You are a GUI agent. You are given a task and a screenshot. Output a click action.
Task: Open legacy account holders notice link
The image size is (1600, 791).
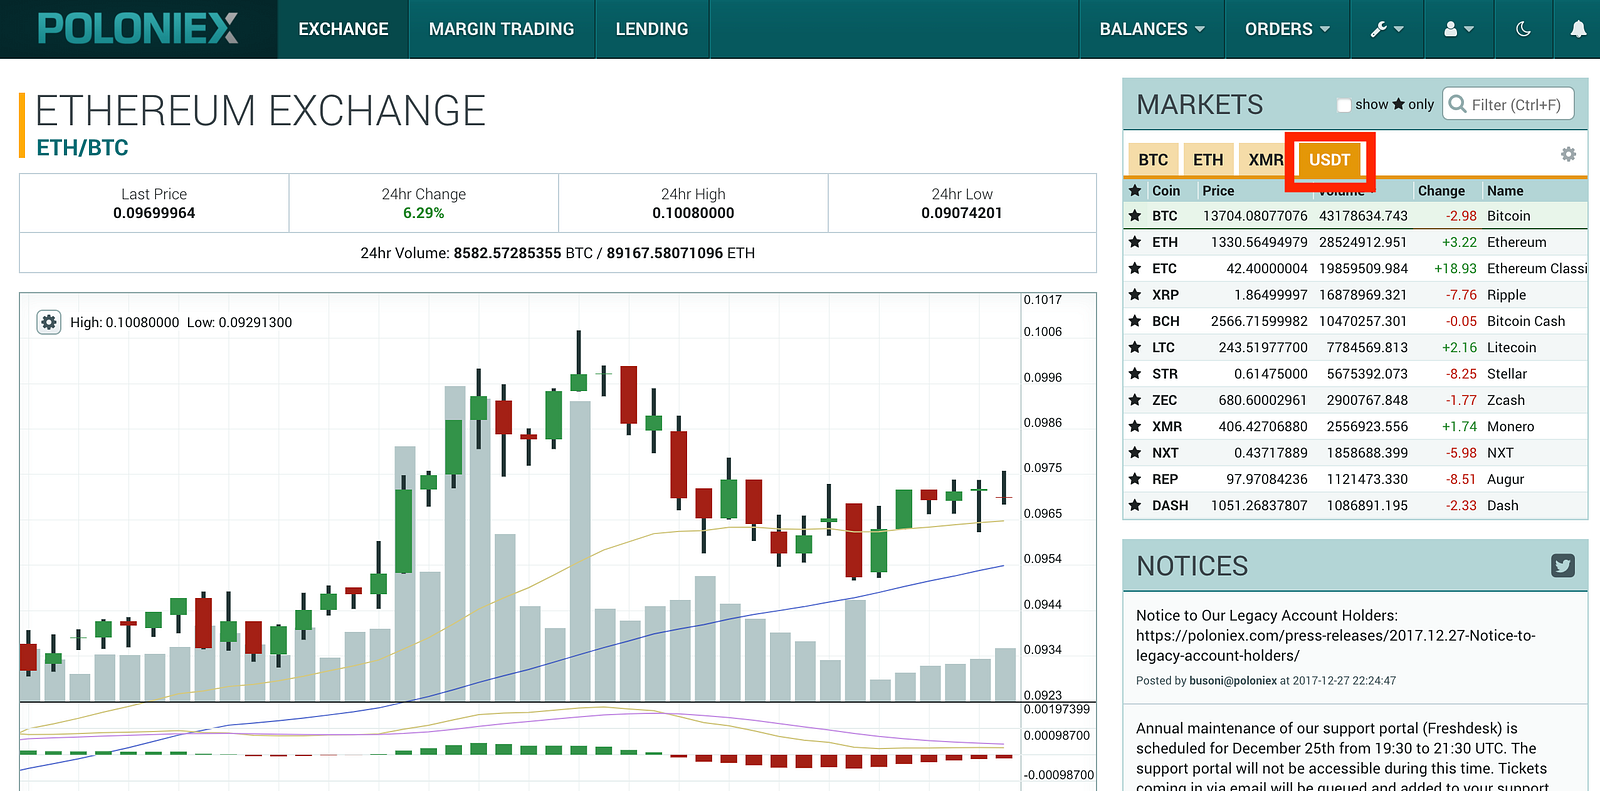tap(1335, 645)
